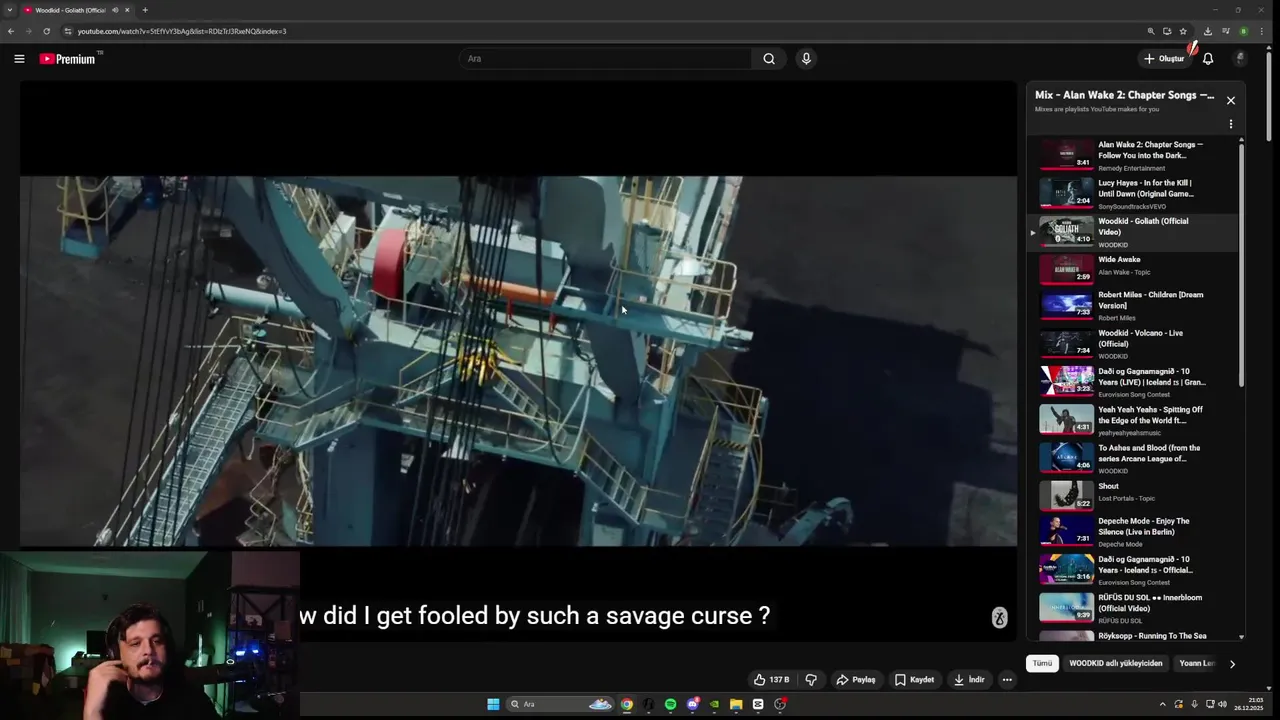Image resolution: width=1280 pixels, height=720 pixels.
Task: Close the Woodkid - Goliath browser tab
Action: [x=127, y=10]
